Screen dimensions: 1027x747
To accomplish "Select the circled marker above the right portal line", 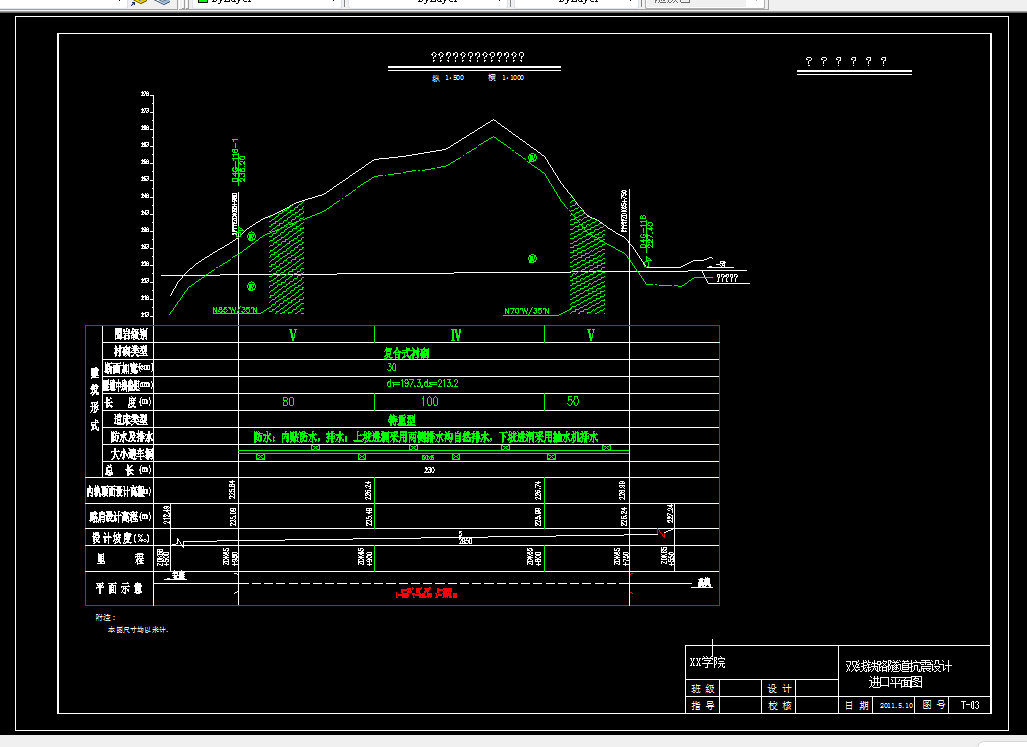I will (x=532, y=259).
